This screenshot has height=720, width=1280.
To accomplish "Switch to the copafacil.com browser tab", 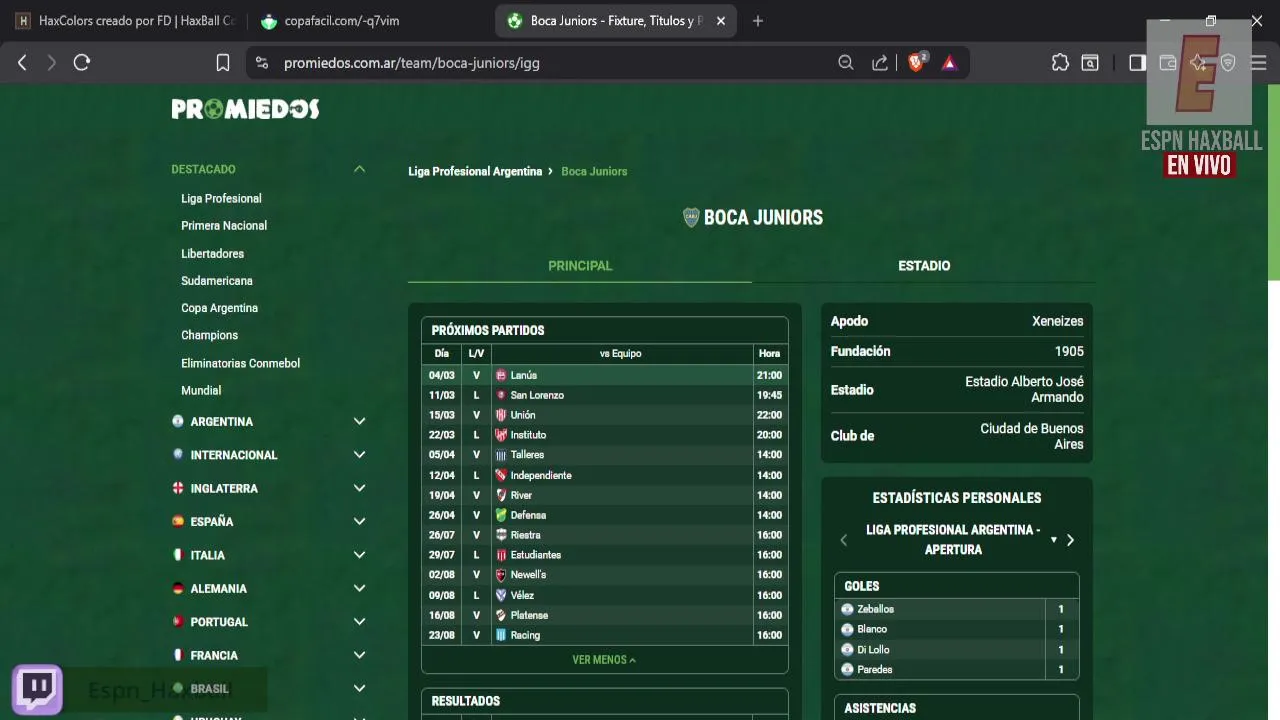I will pyautogui.click(x=370, y=21).
